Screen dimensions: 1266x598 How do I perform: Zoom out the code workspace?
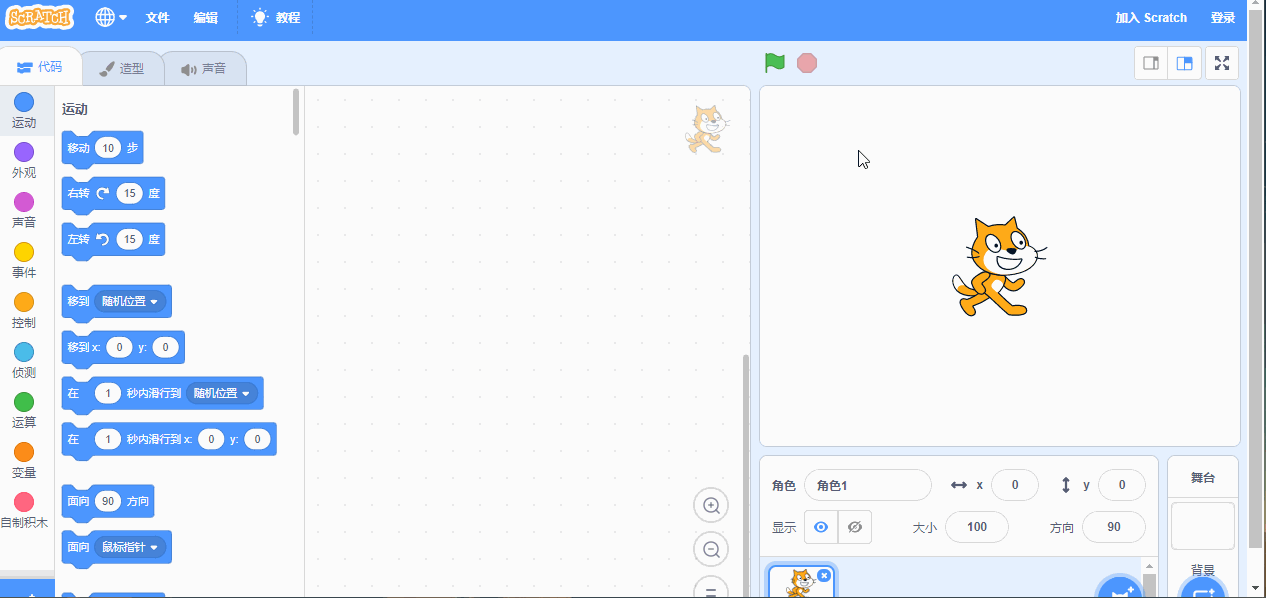coord(711,549)
